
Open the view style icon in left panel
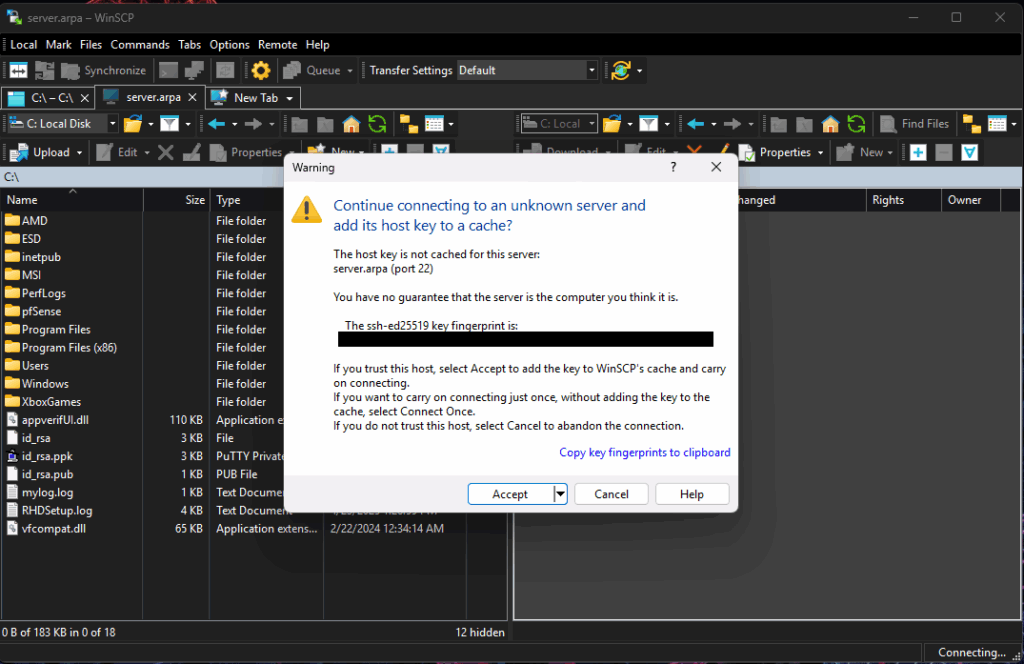[x=434, y=123]
